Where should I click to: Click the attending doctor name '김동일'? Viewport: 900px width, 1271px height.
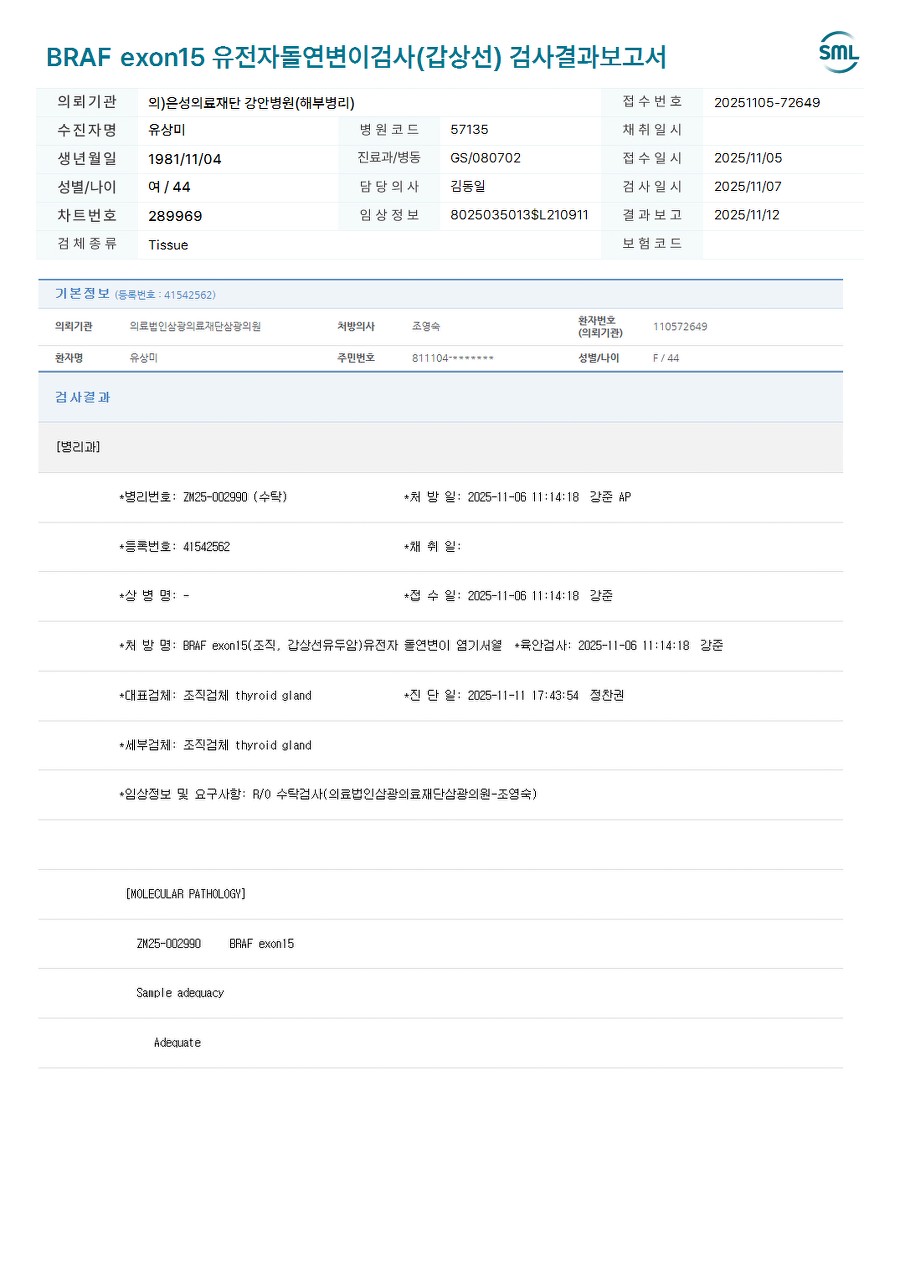click(468, 186)
